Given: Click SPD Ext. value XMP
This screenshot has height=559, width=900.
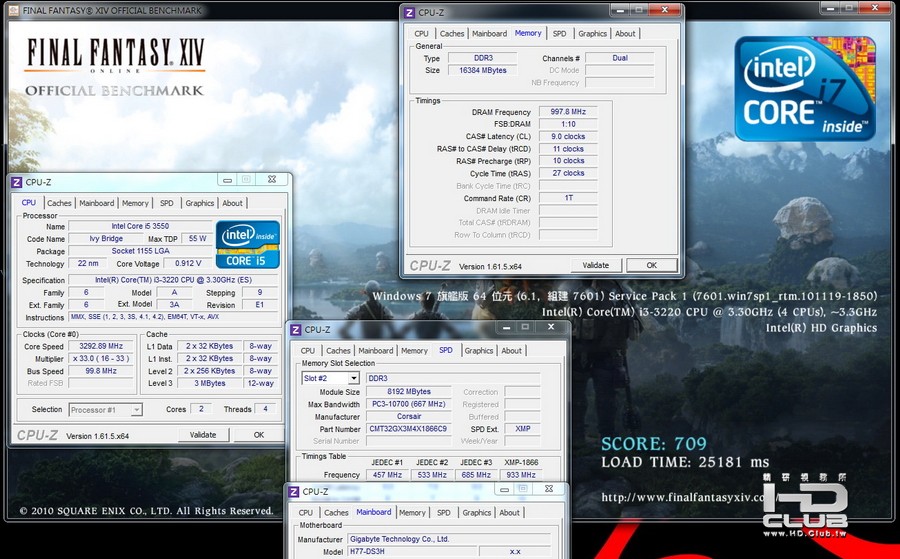Looking at the screenshot, I should (522, 429).
